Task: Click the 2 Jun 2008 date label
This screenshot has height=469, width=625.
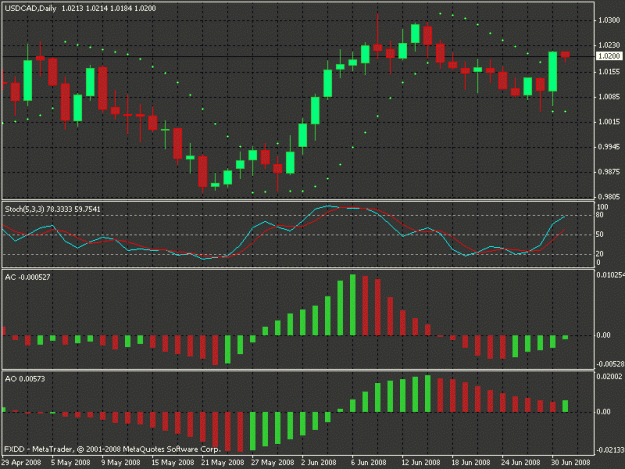Action: point(318,463)
